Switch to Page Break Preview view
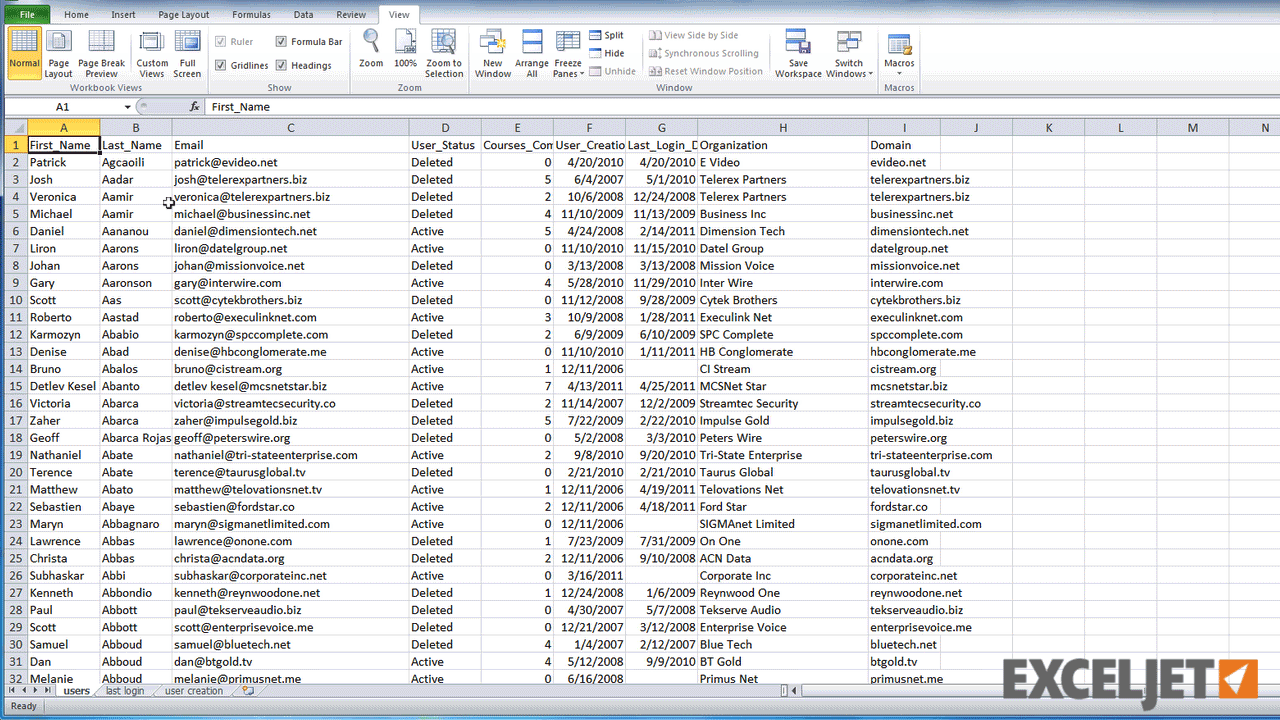 [x=100, y=52]
